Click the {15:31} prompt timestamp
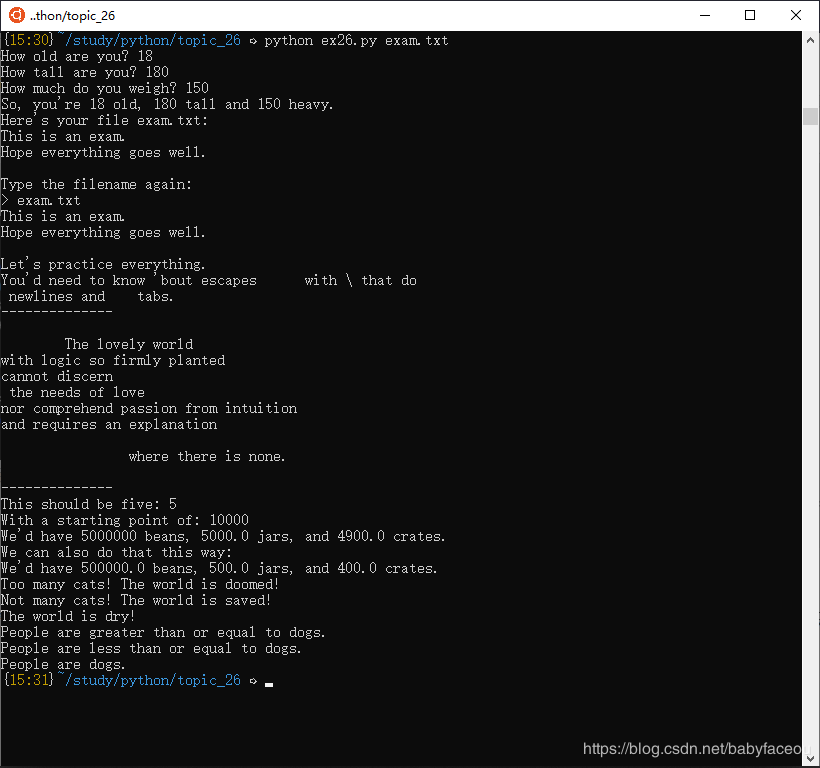This screenshot has height=768, width=820. (x=28, y=680)
